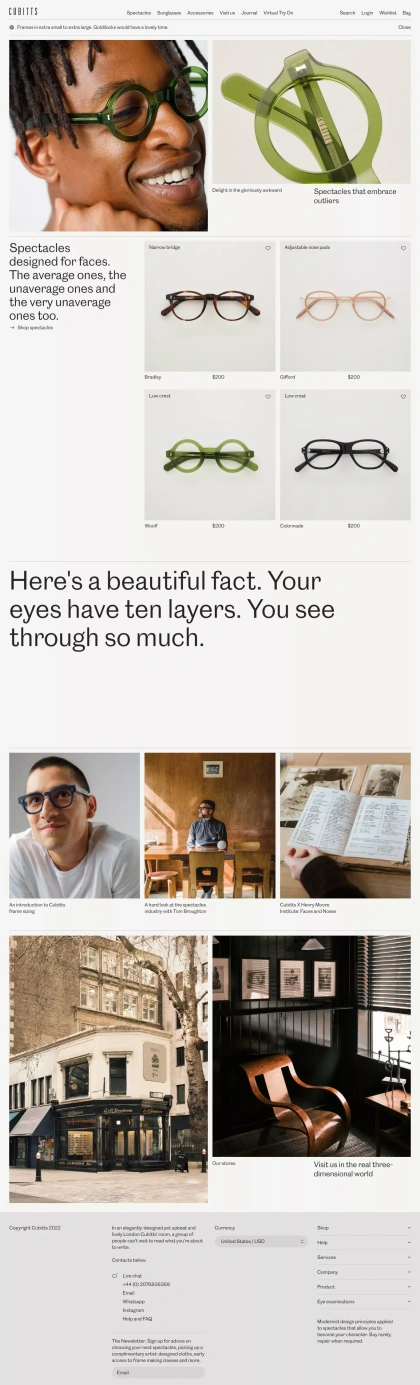Open the Whatsapp contact link
This screenshot has width=420, height=1385.
134,1301
